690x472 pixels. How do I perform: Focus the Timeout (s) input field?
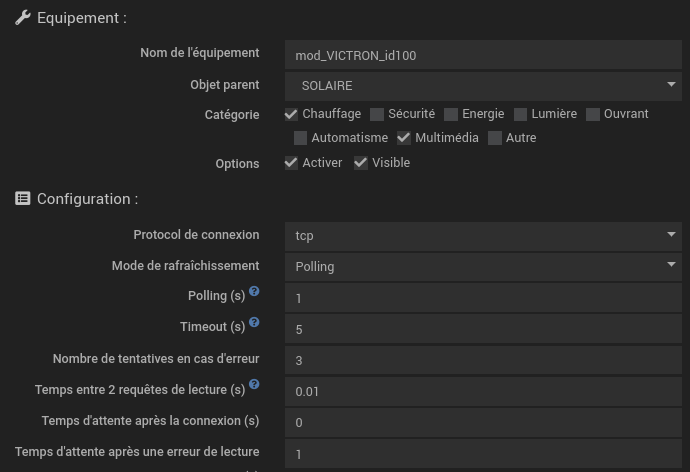click(482, 329)
